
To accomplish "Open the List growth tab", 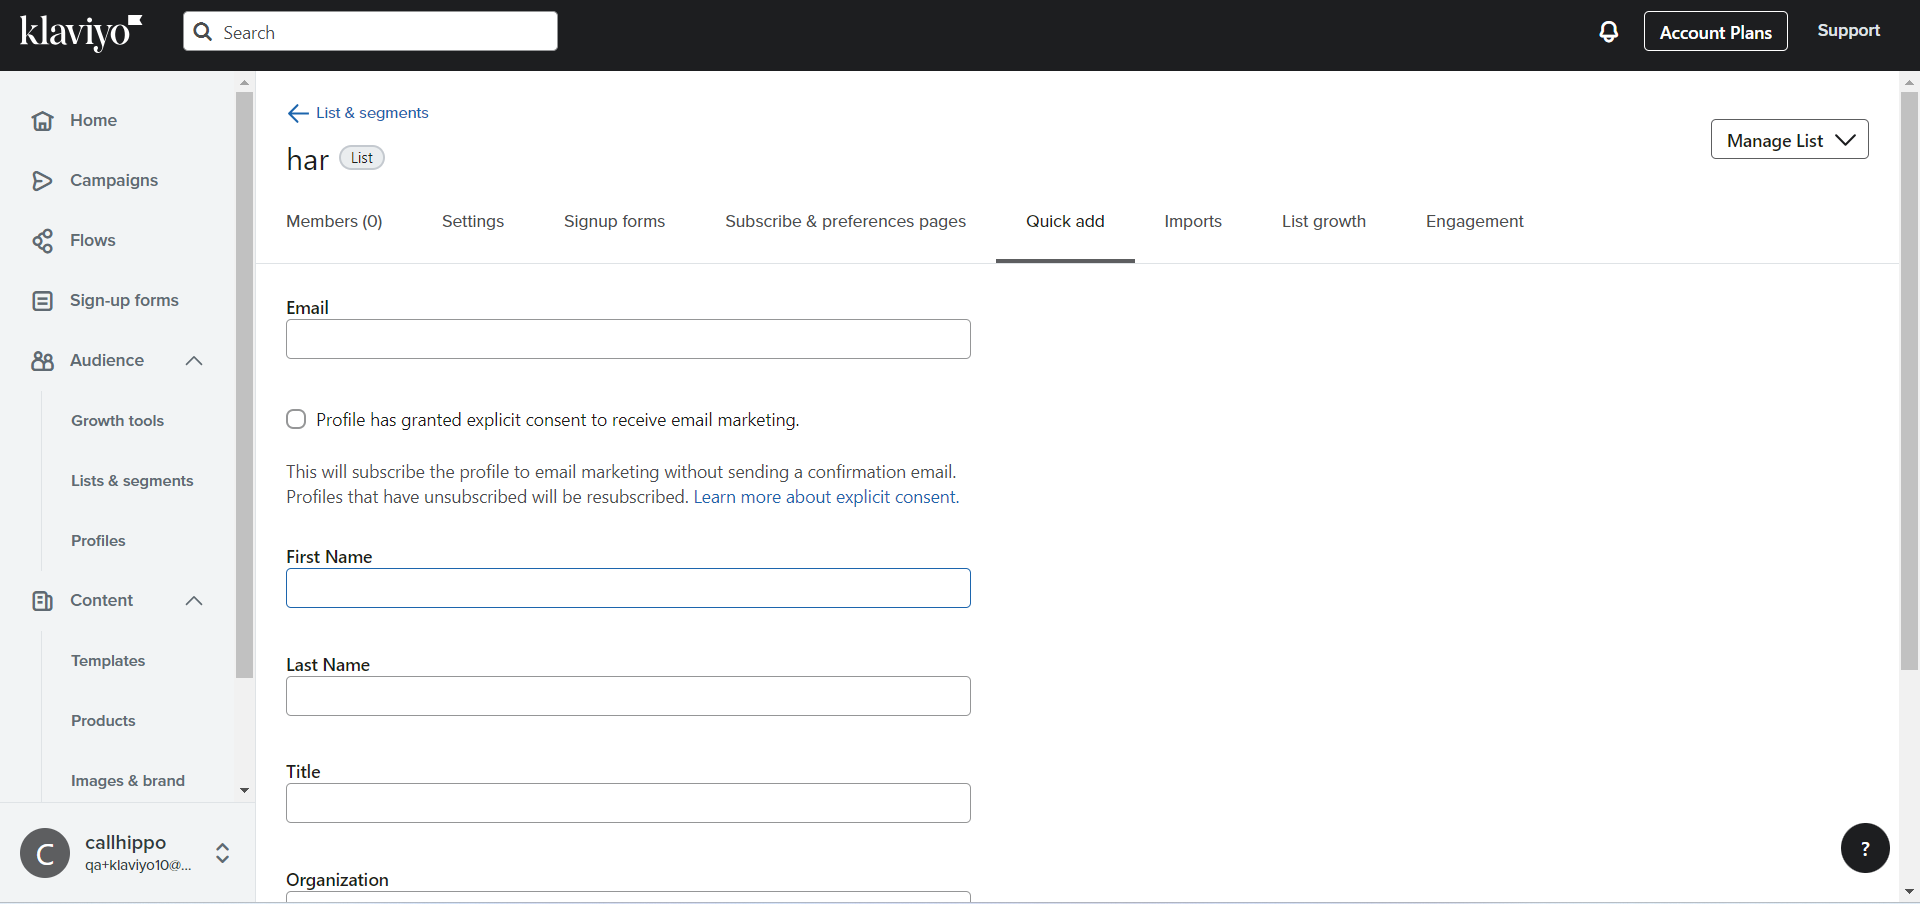I will pos(1324,221).
